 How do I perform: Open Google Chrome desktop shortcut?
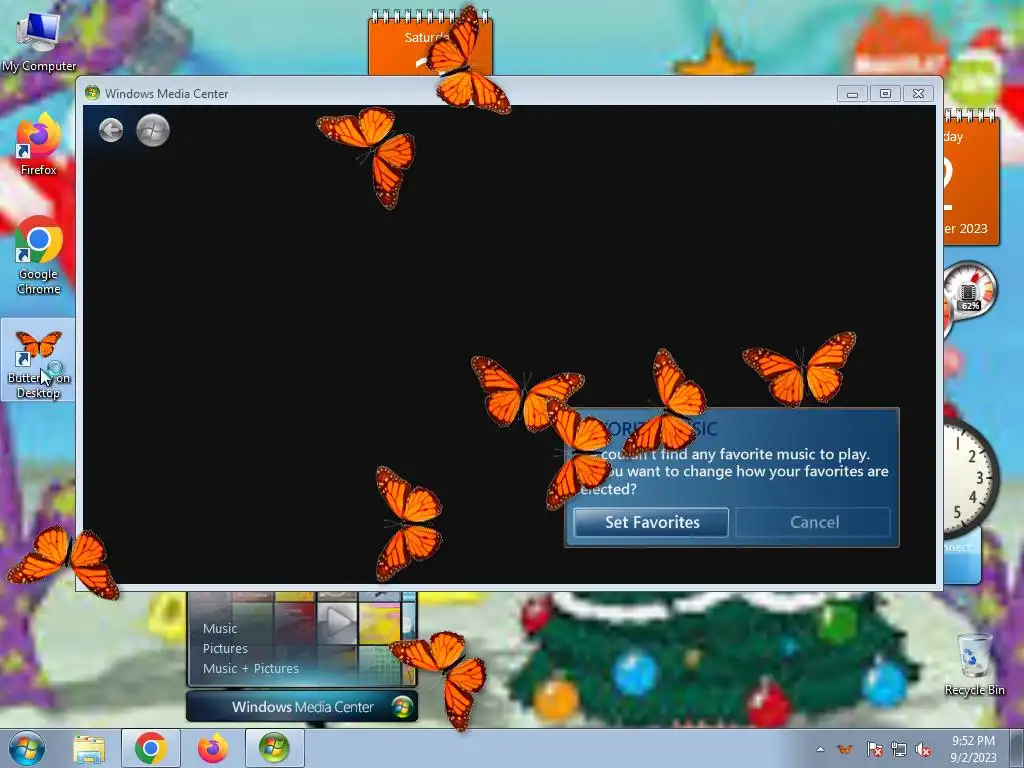[x=39, y=257]
